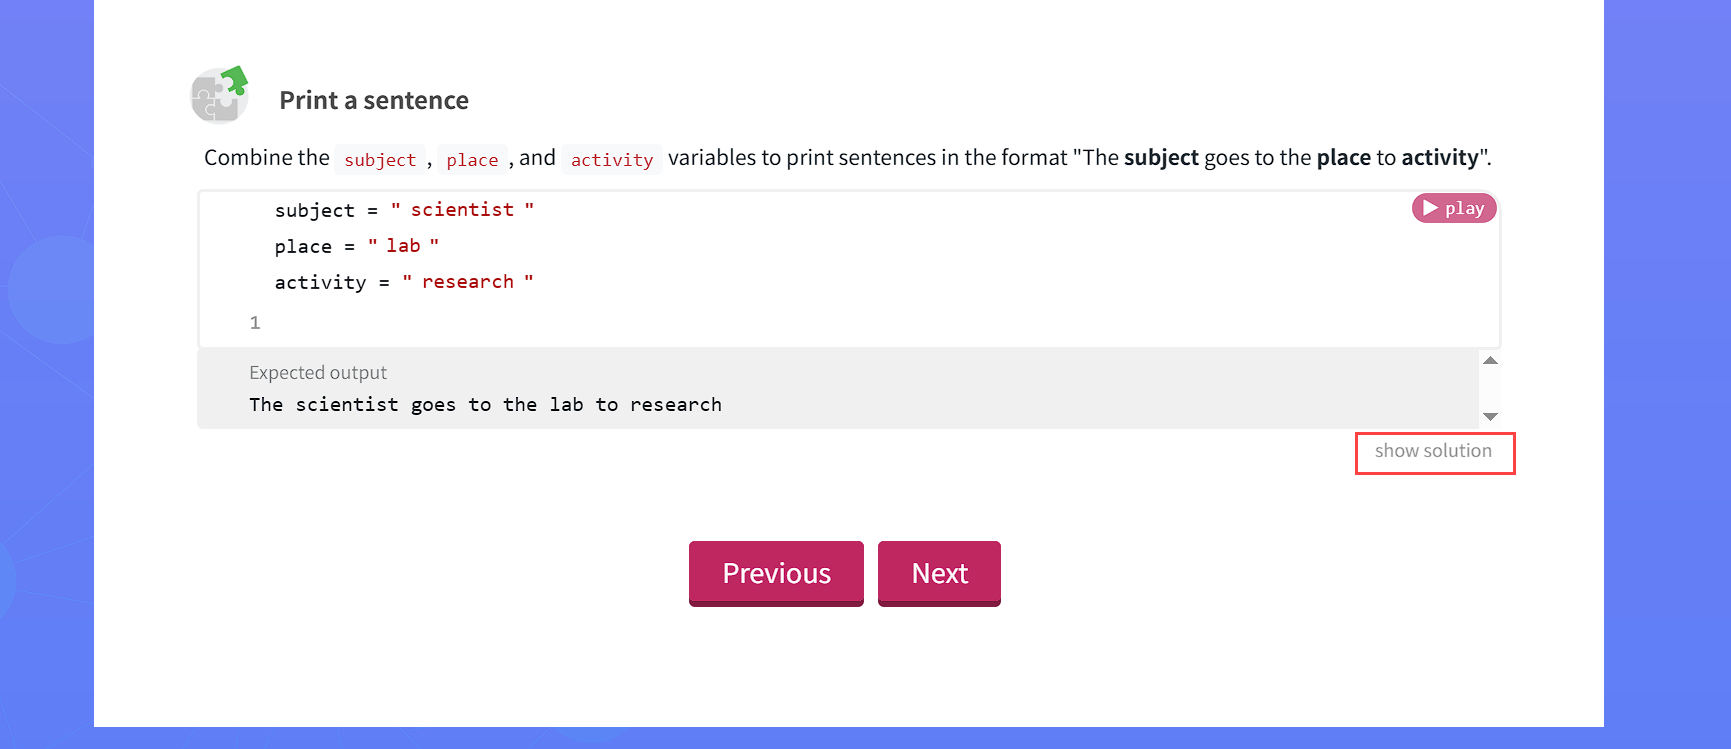The image size is (1731, 749).
Task: Click the down arrow of the output scrollbar
Action: coord(1490,416)
